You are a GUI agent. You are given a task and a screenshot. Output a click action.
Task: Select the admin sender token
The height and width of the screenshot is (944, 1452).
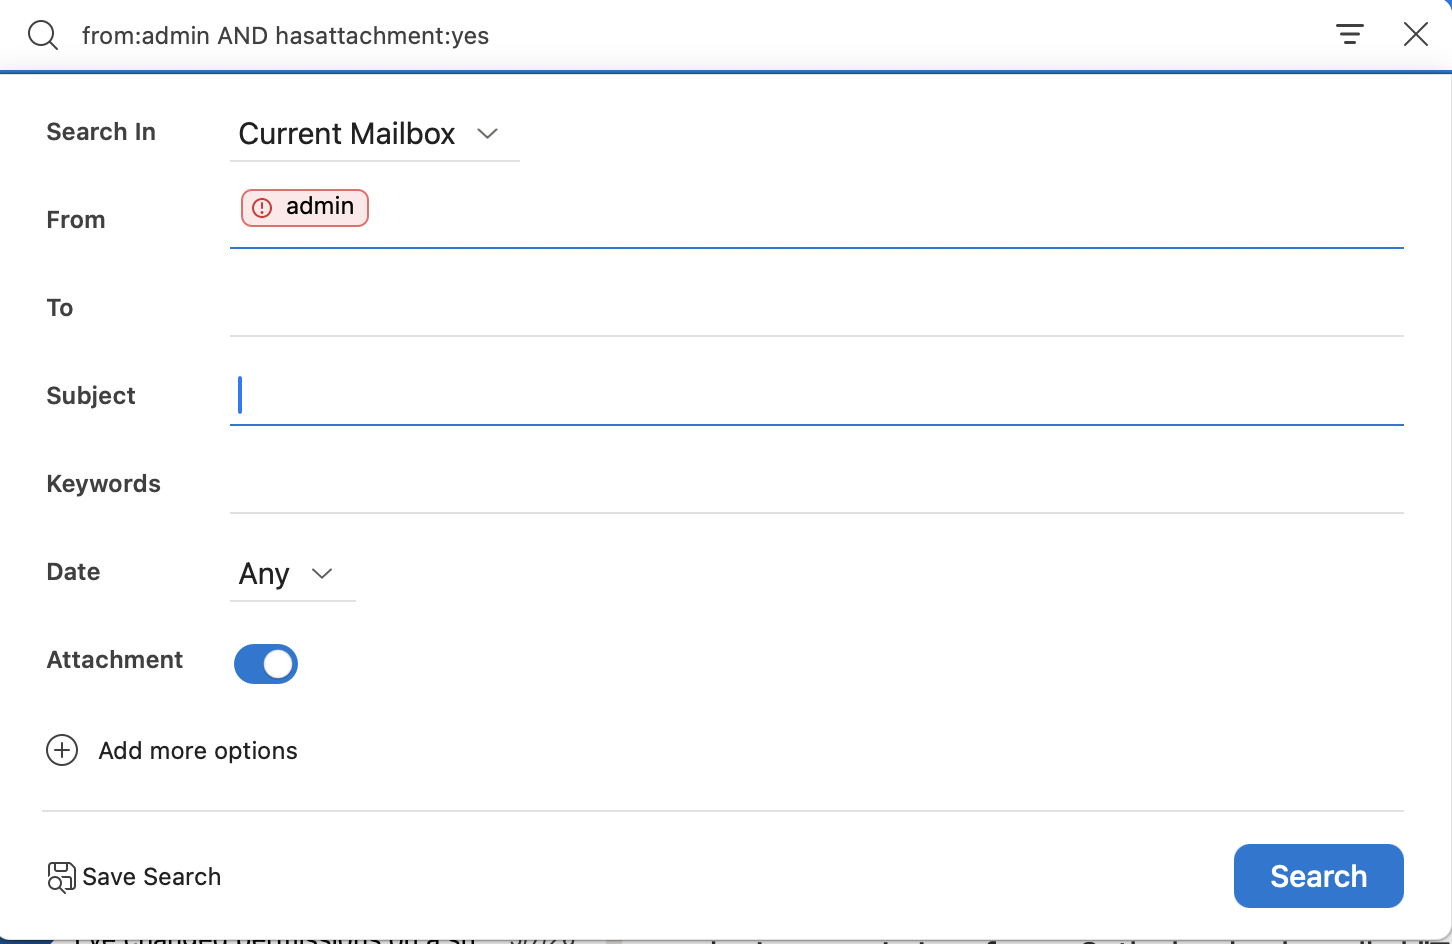click(x=305, y=208)
